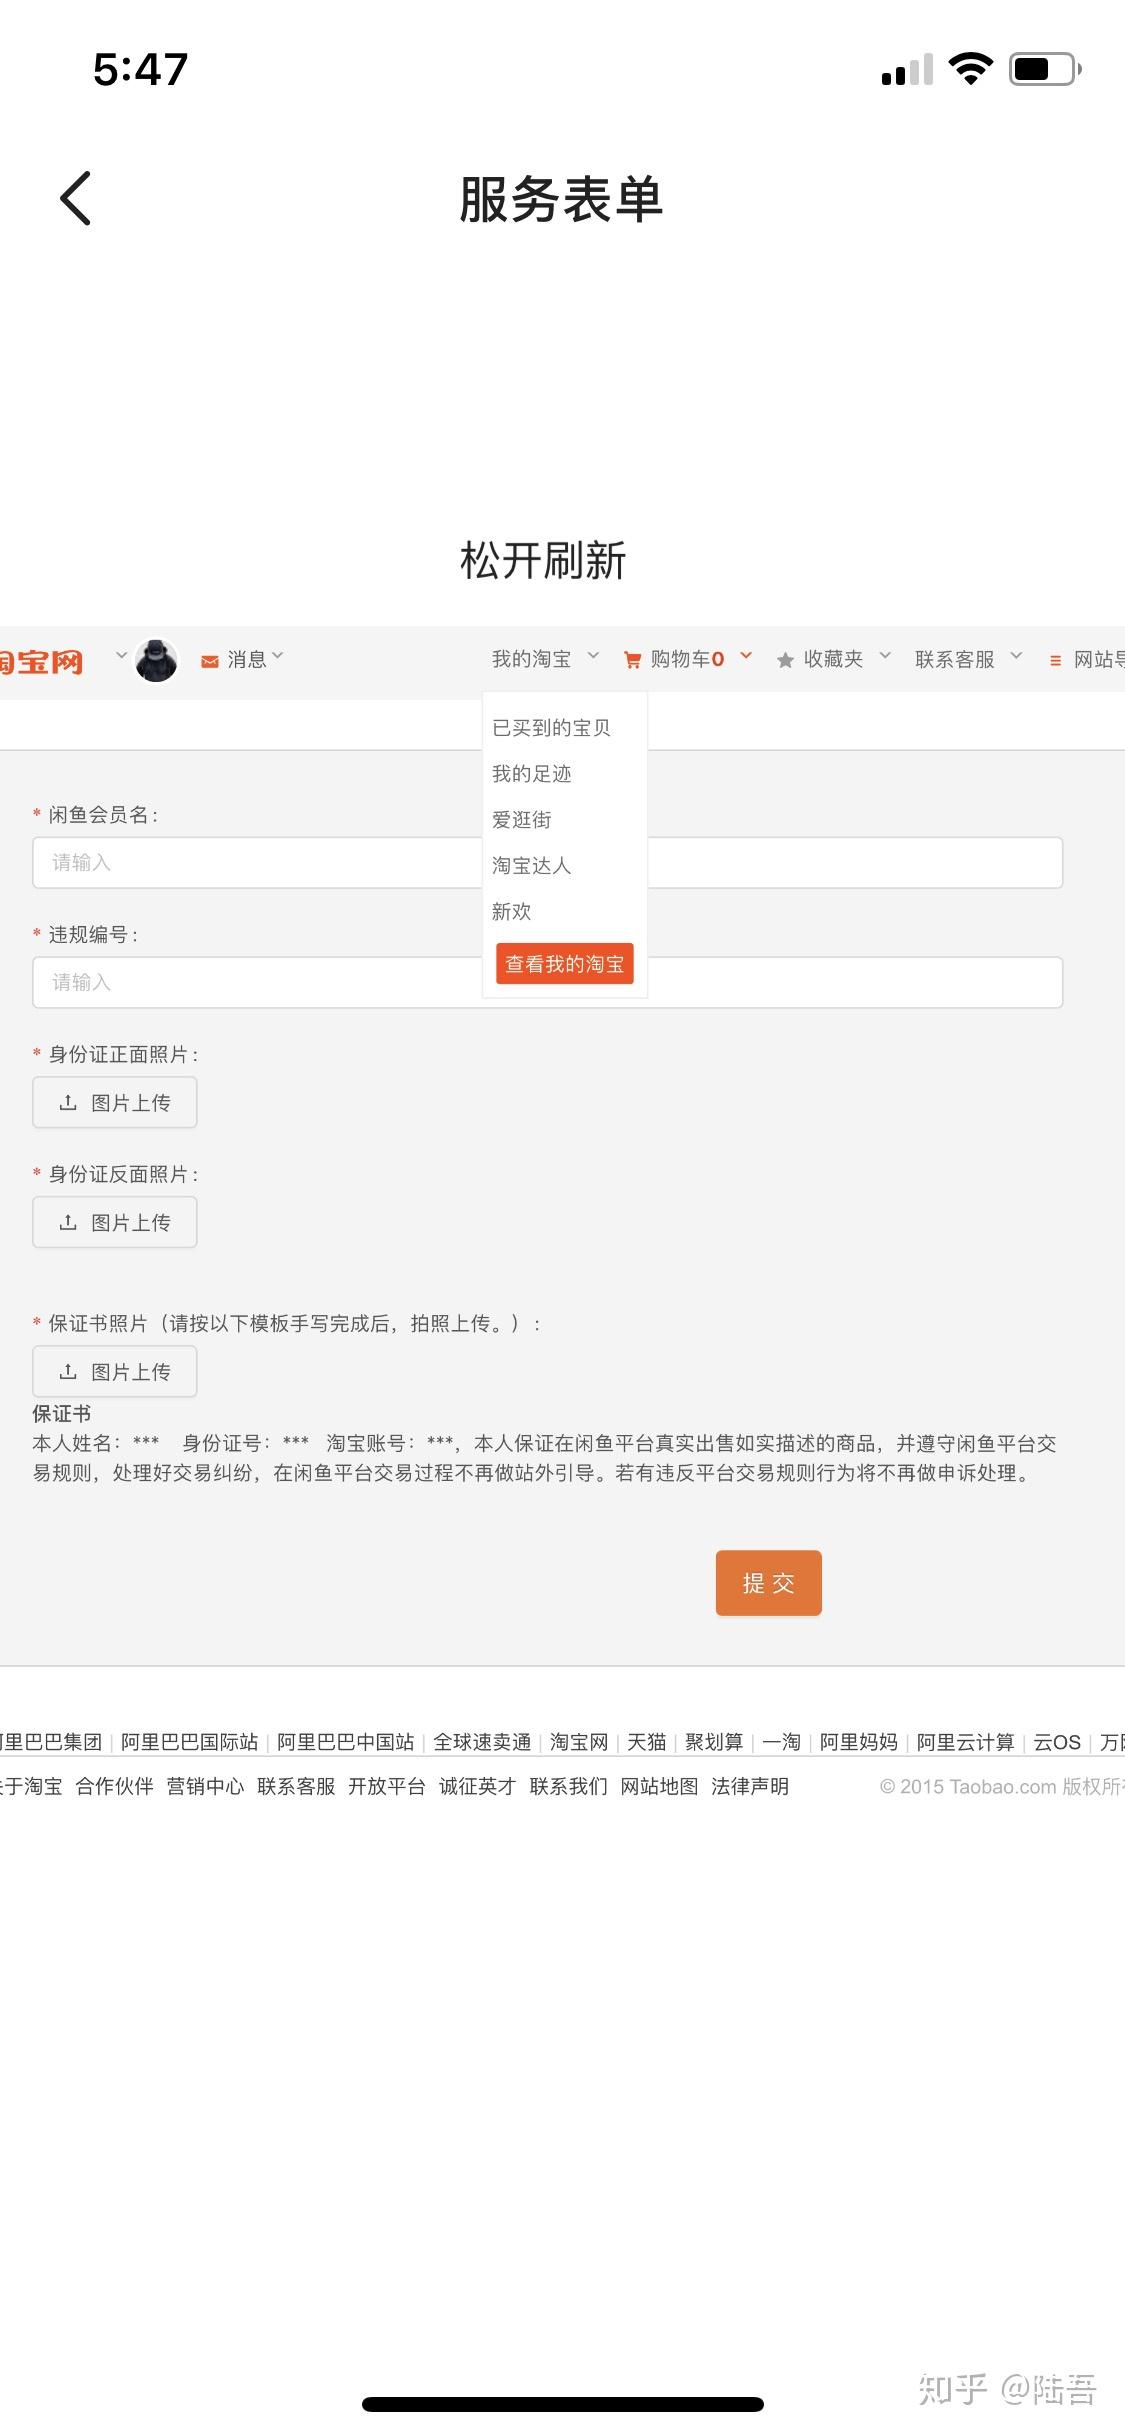The width and height of the screenshot is (1125, 2436).
Task: Open the shopping cart icon
Action: (632, 660)
